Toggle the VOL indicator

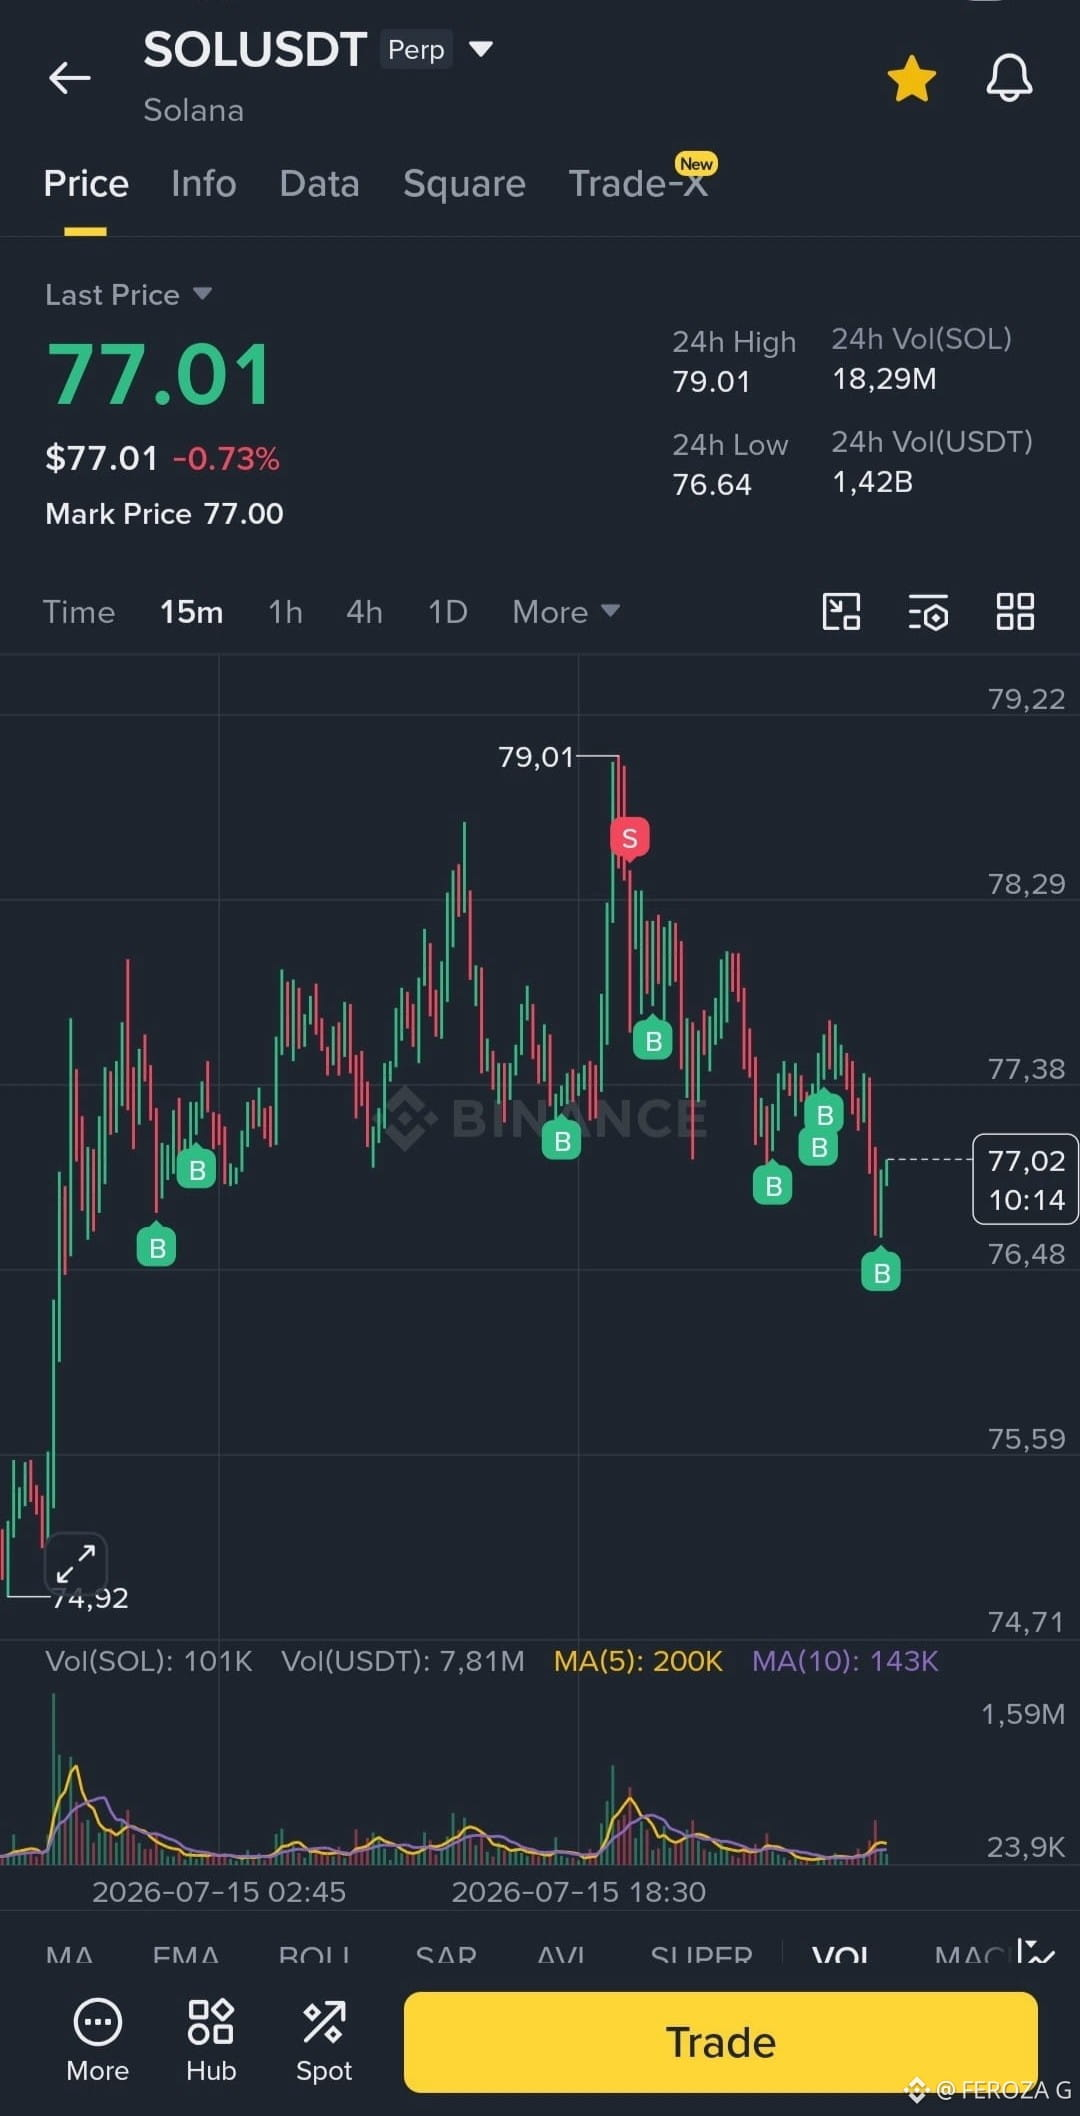coord(840,1954)
